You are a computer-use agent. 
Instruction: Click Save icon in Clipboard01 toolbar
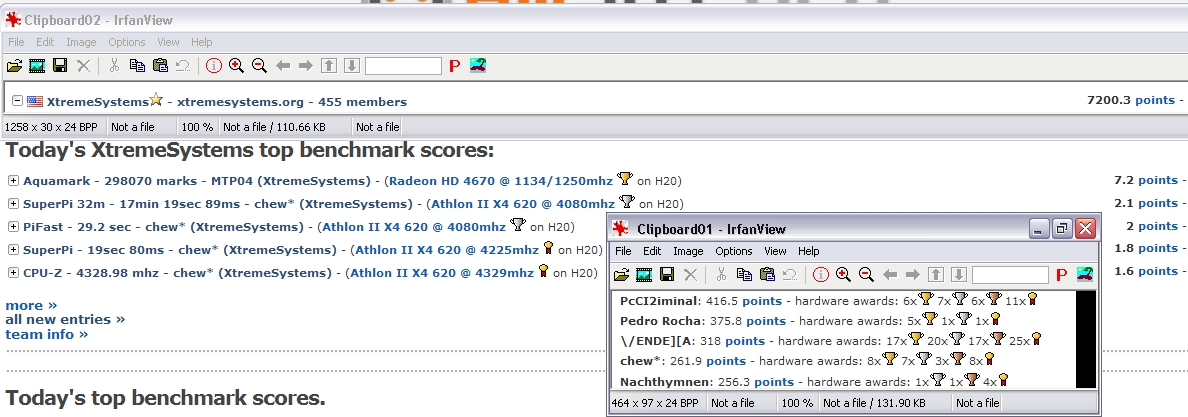click(x=667, y=274)
